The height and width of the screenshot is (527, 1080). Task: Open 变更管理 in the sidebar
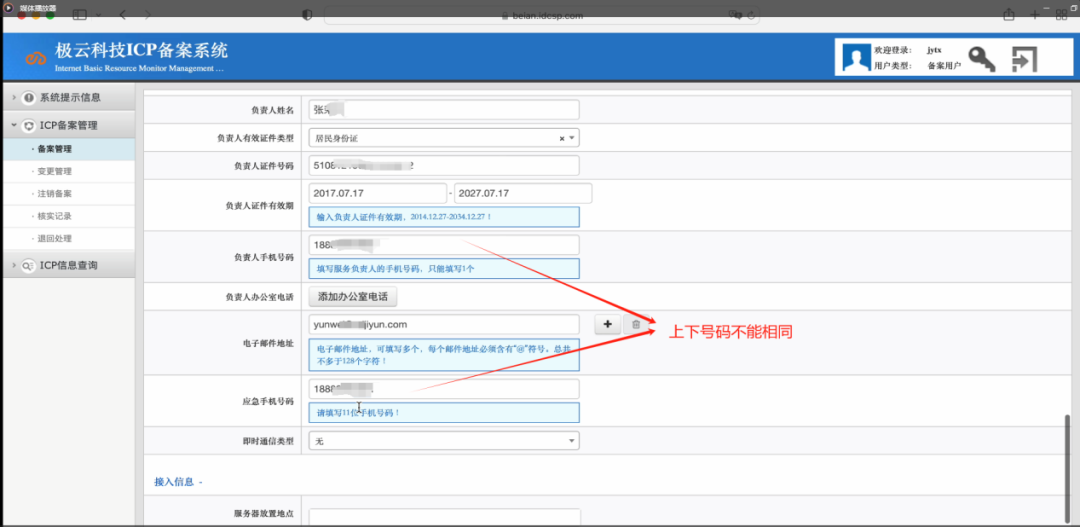[x=54, y=171]
